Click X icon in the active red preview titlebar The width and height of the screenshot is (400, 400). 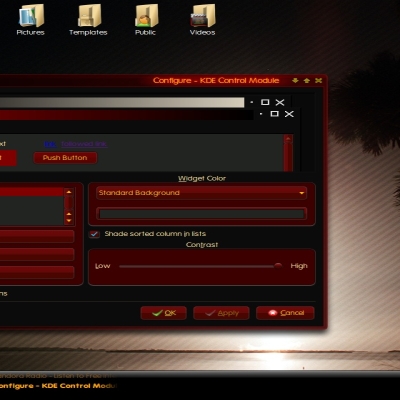(289, 114)
